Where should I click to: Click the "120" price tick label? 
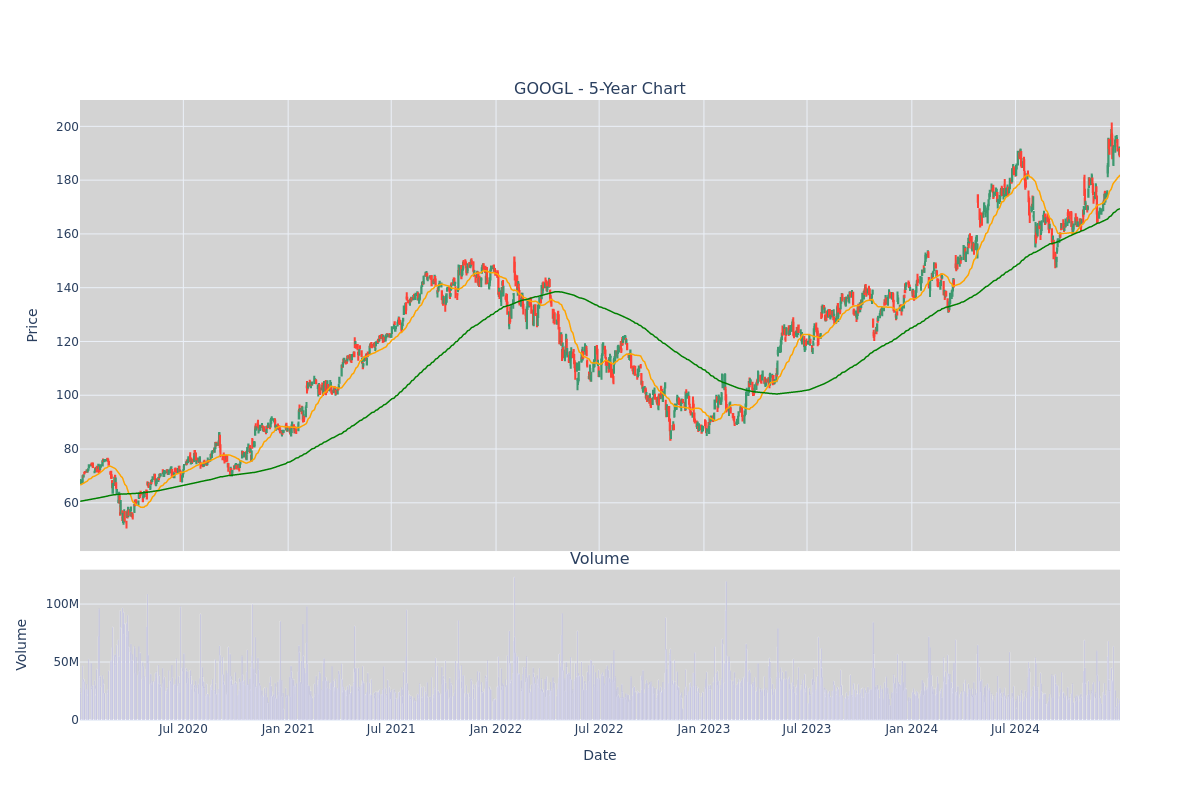tap(67, 342)
